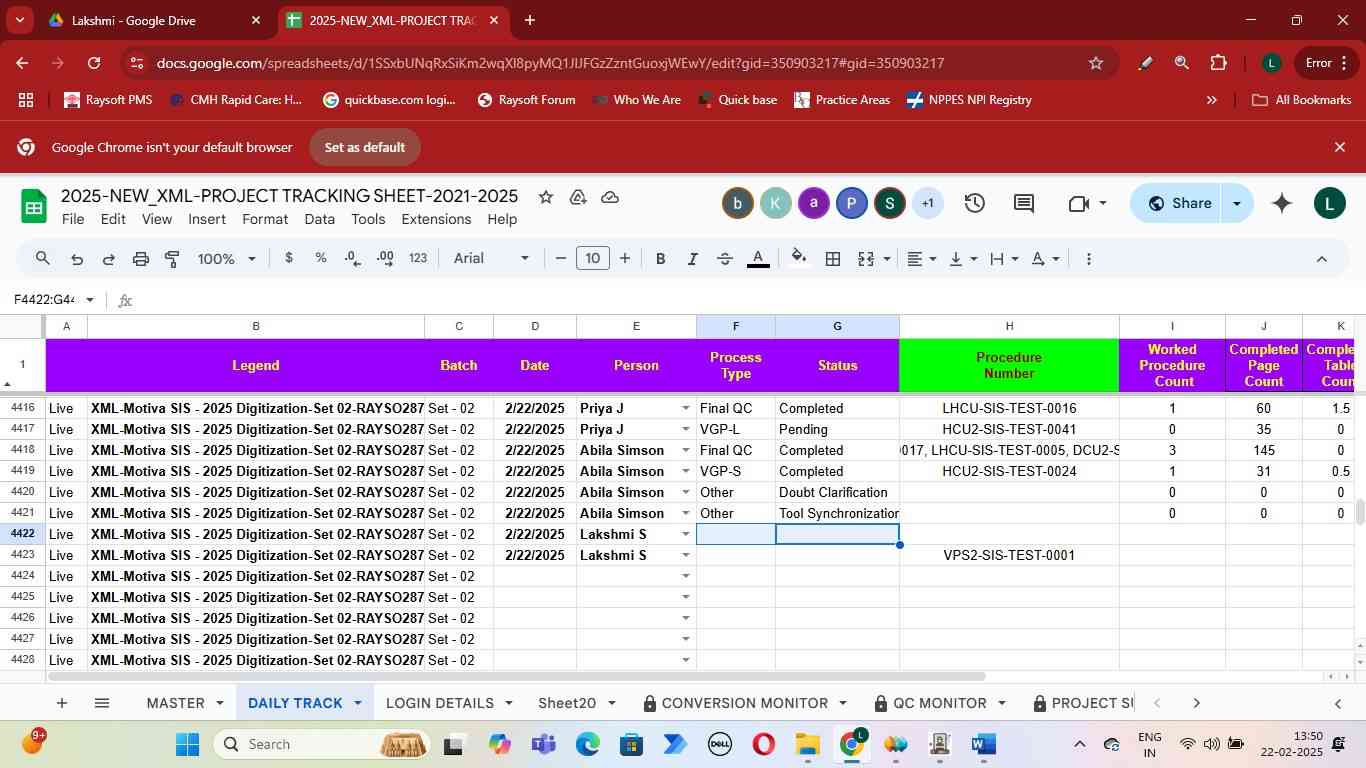
Task: Undo the last action
Action: 76,259
